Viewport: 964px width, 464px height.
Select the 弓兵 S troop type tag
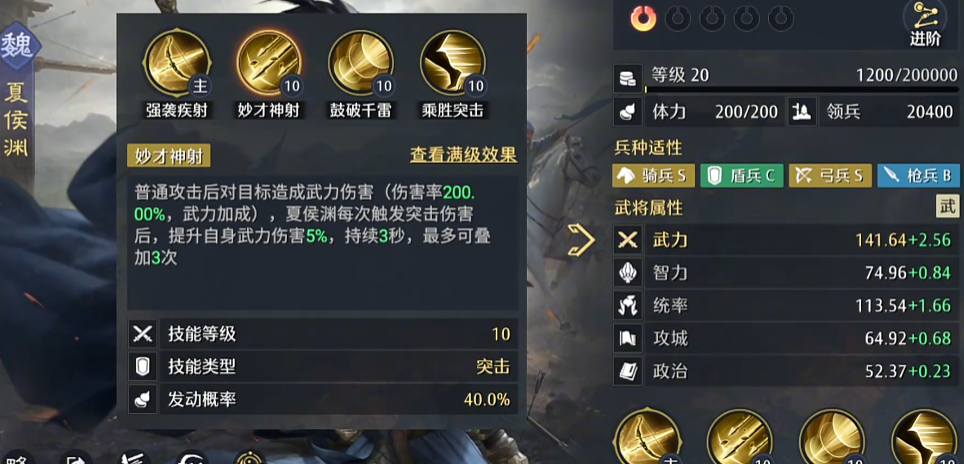click(x=830, y=176)
